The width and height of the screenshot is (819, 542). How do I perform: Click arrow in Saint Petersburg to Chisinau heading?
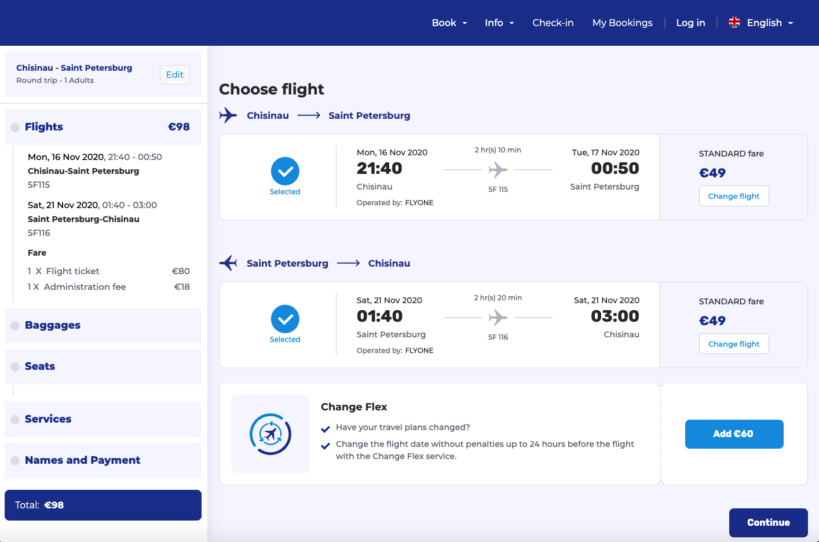348,264
